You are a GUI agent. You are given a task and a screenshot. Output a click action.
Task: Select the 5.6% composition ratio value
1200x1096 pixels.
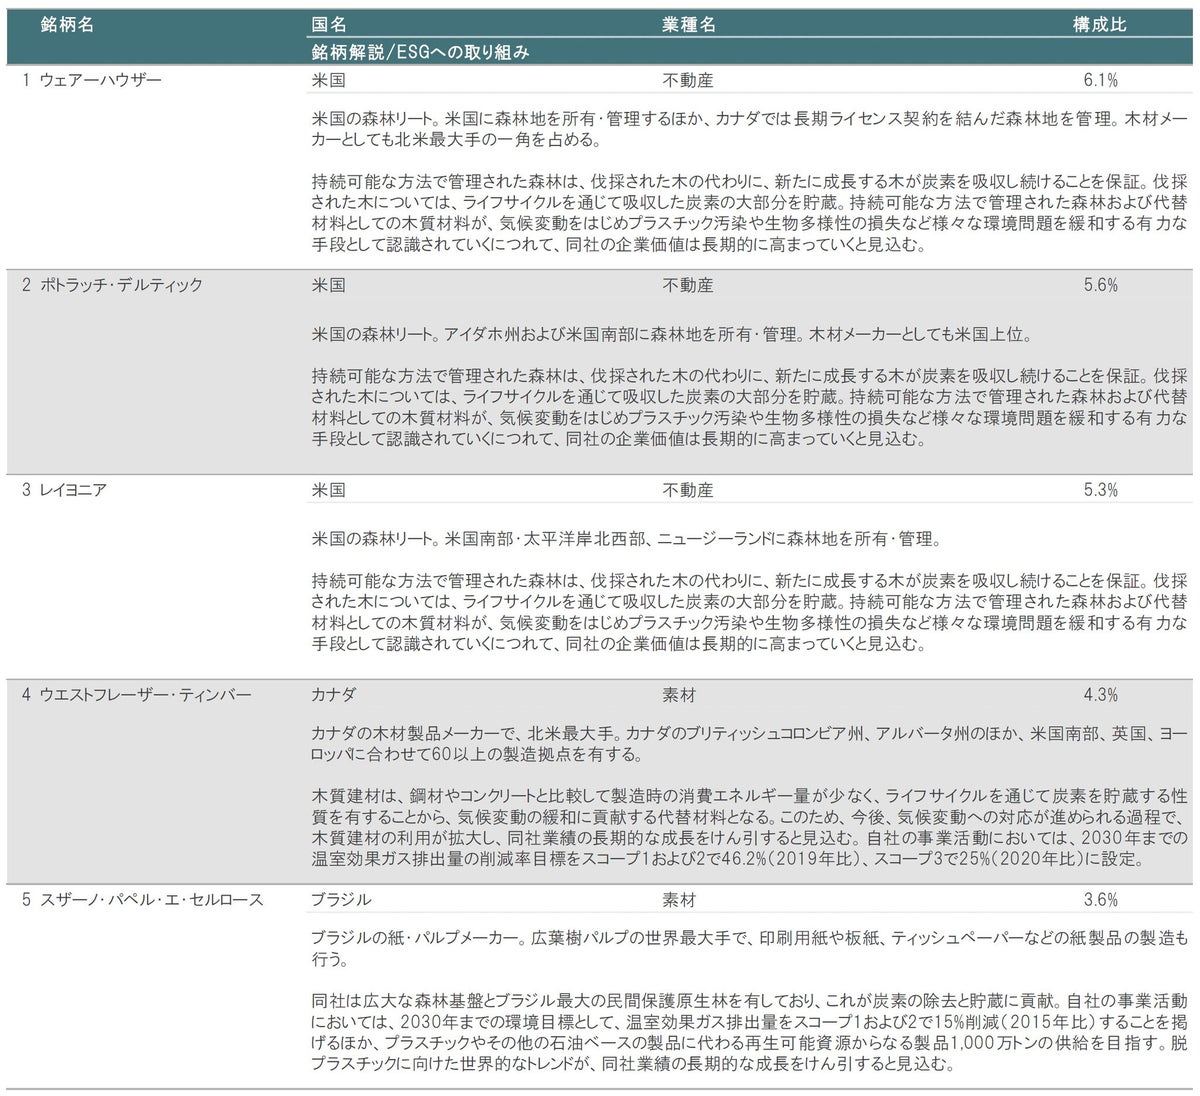(1100, 285)
